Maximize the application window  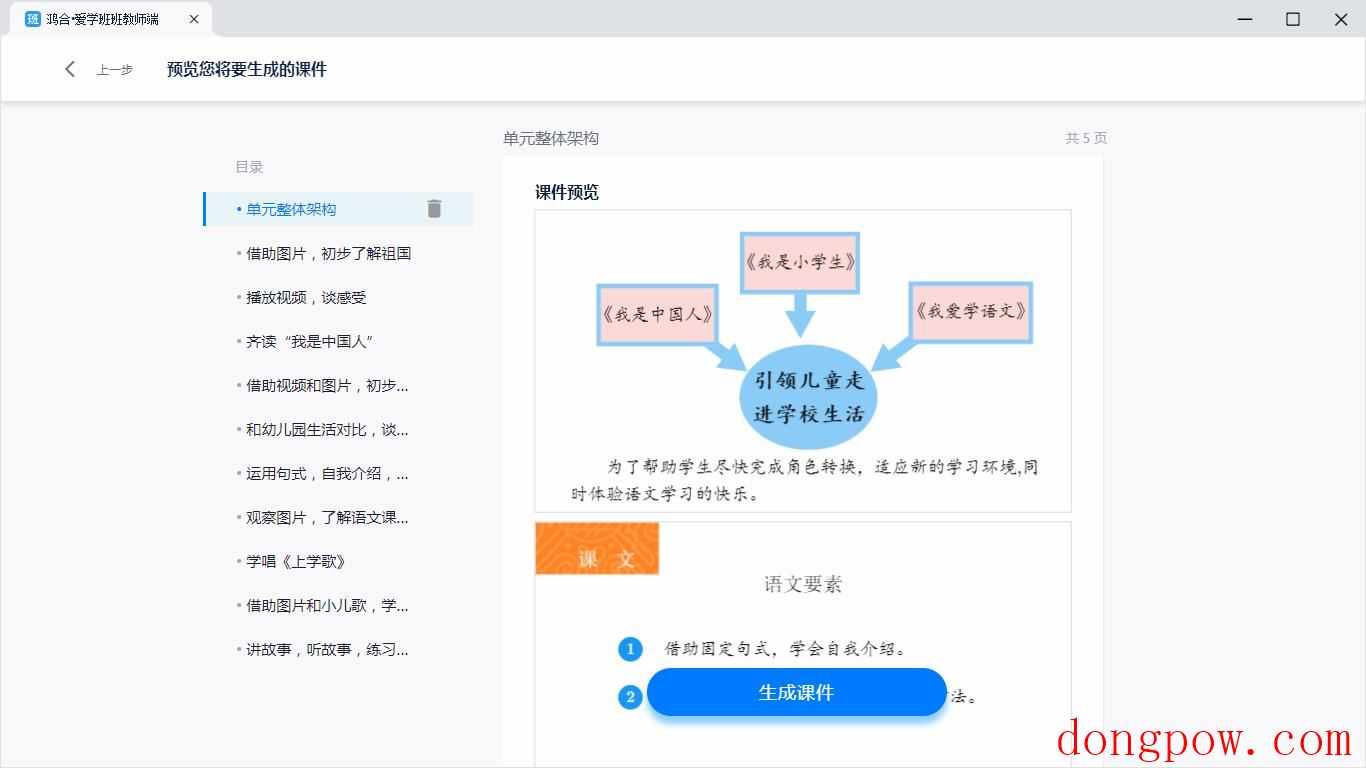[1293, 19]
